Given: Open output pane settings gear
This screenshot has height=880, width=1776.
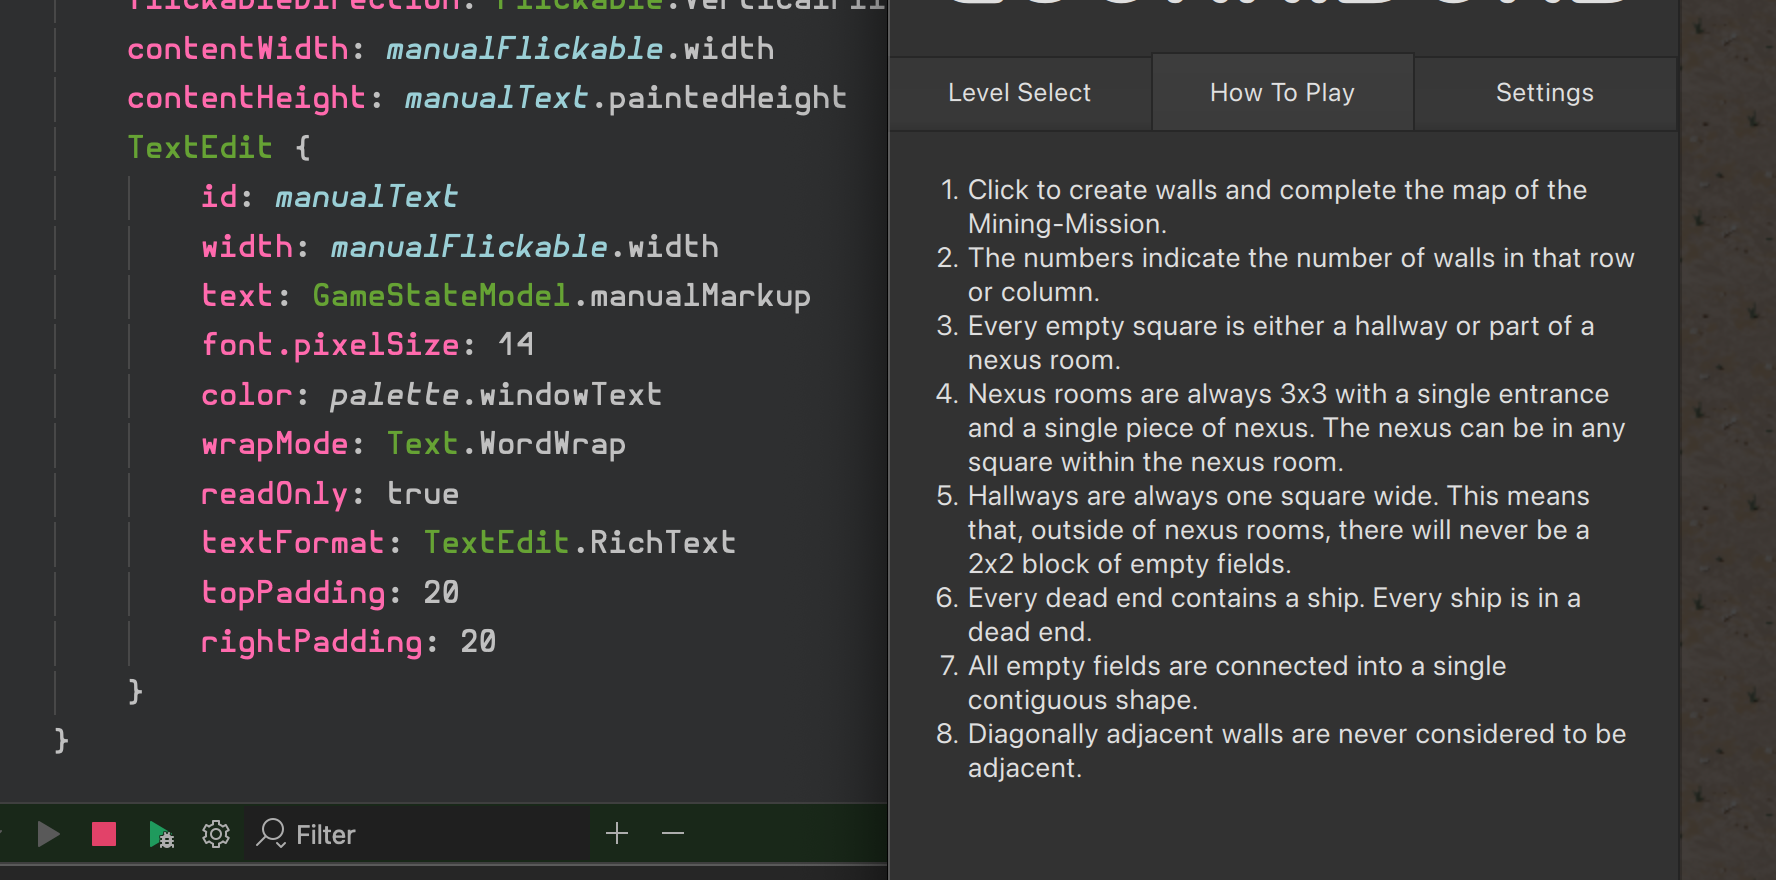Looking at the screenshot, I should pyautogui.click(x=216, y=834).
